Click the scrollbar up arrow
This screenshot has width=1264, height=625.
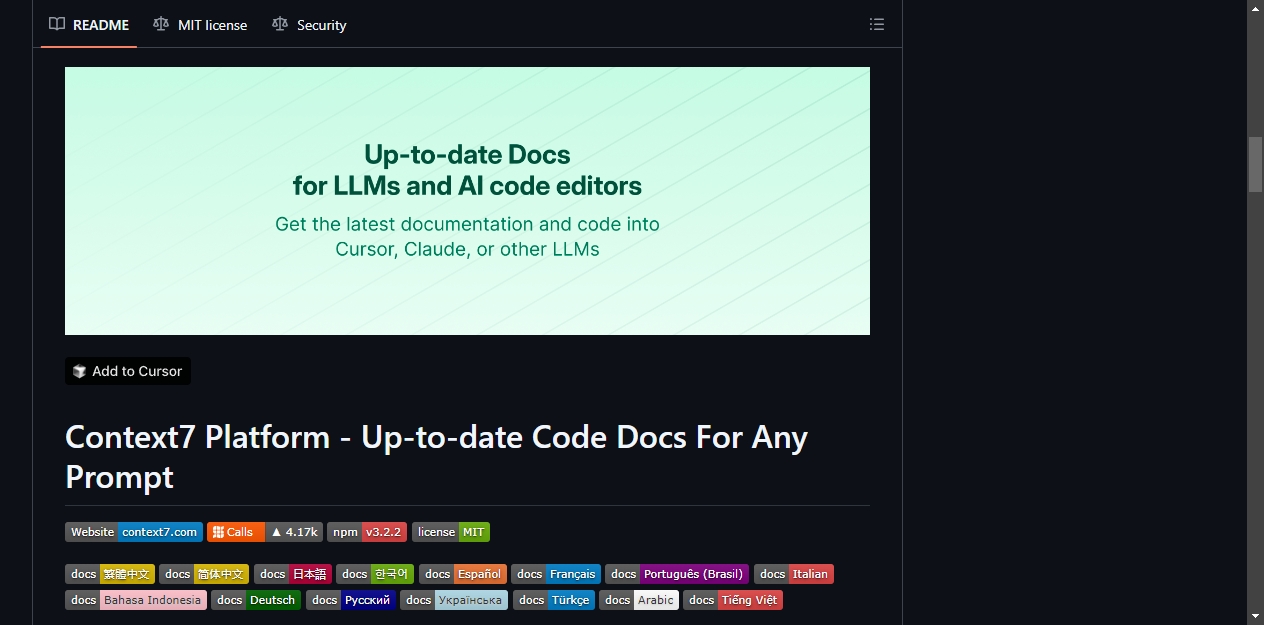click(1255, 8)
